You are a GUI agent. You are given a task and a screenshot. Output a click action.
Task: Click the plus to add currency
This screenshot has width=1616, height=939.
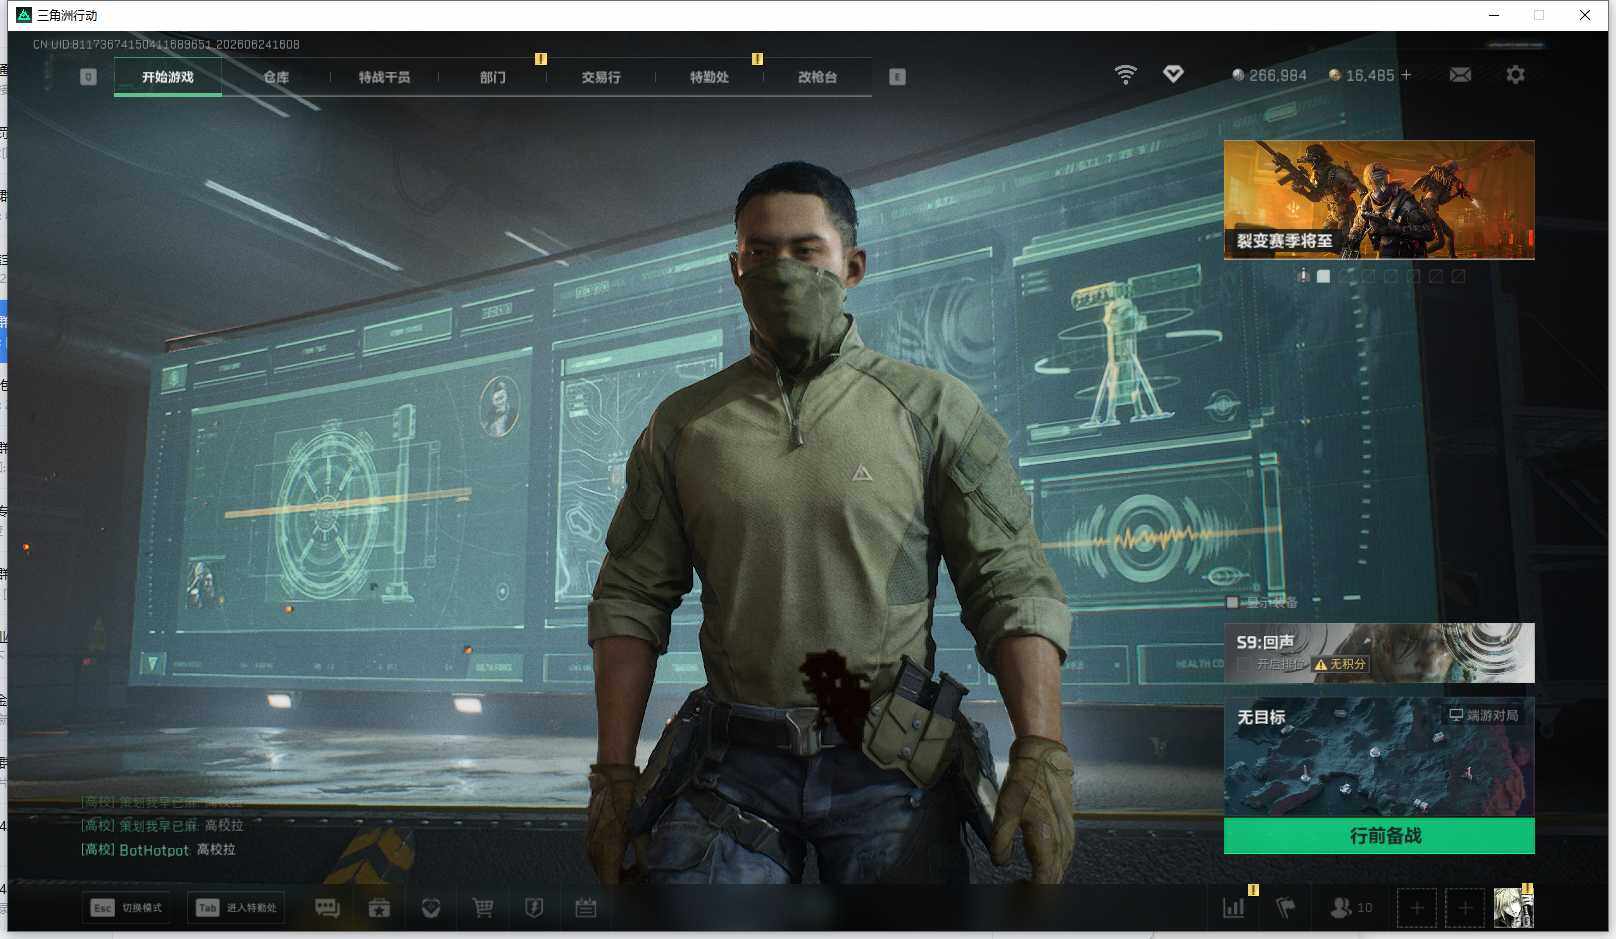1406,75
